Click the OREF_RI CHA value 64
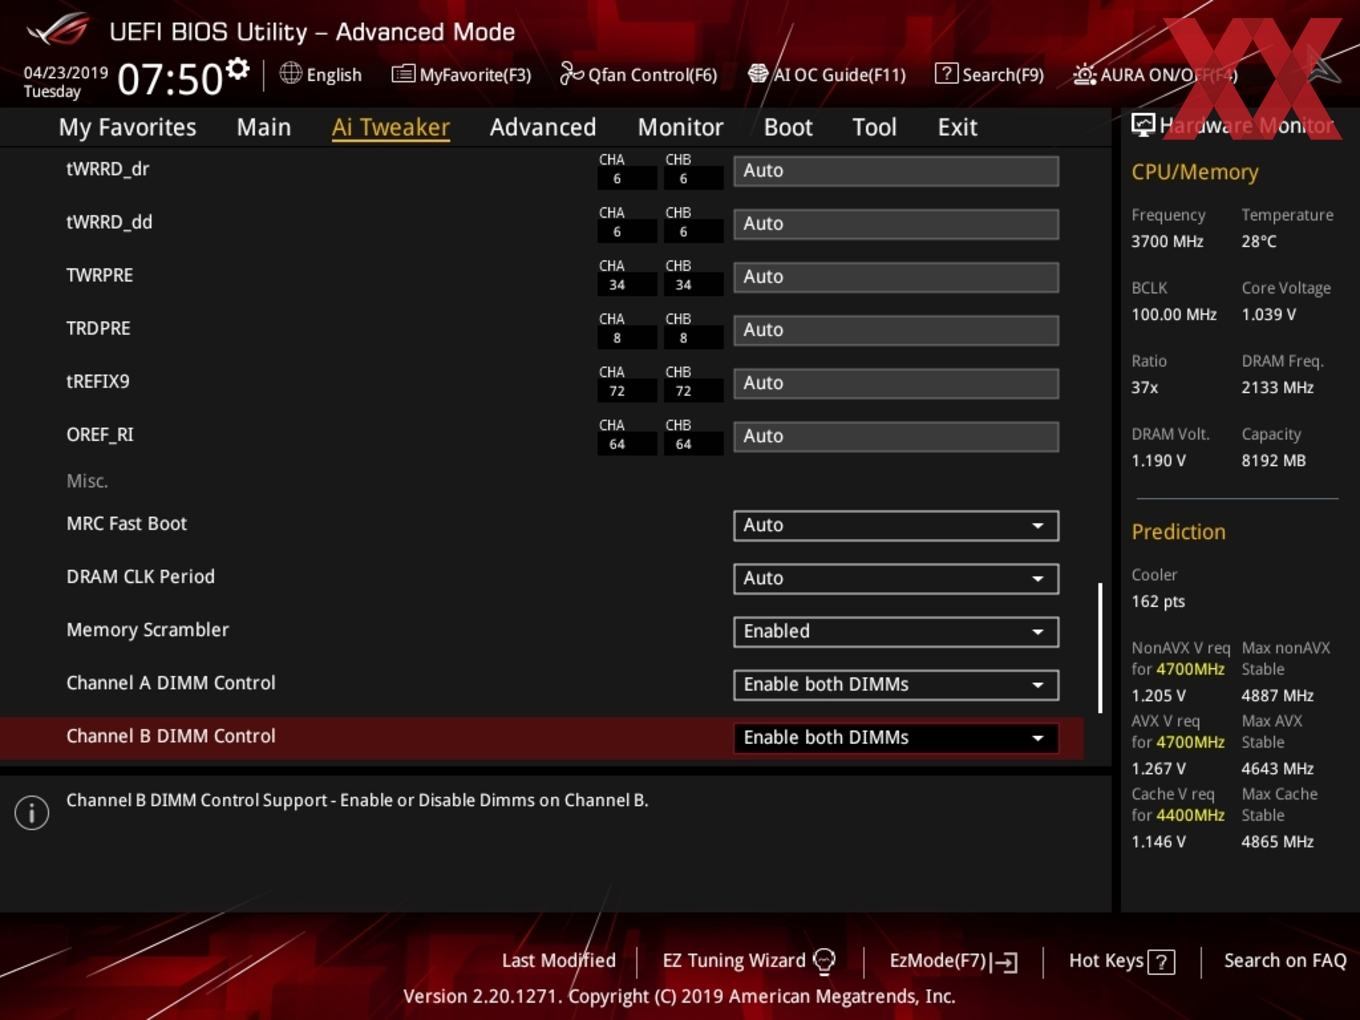 [x=617, y=444]
